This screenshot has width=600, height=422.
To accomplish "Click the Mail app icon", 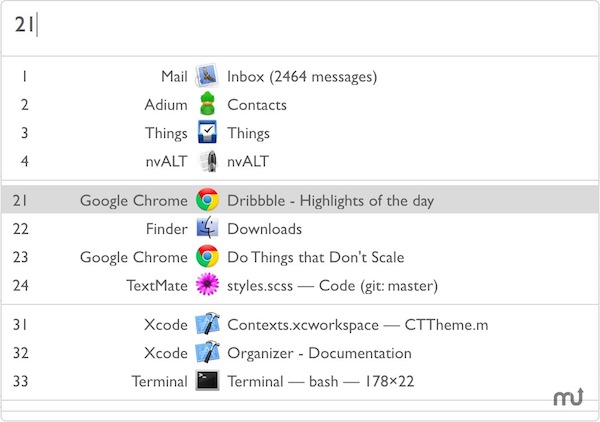I will (207, 76).
